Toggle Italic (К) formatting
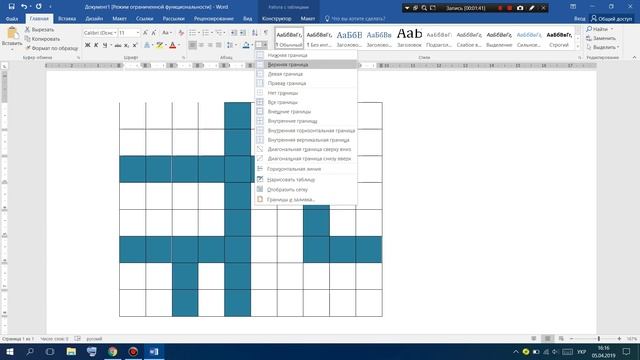 coord(96,45)
